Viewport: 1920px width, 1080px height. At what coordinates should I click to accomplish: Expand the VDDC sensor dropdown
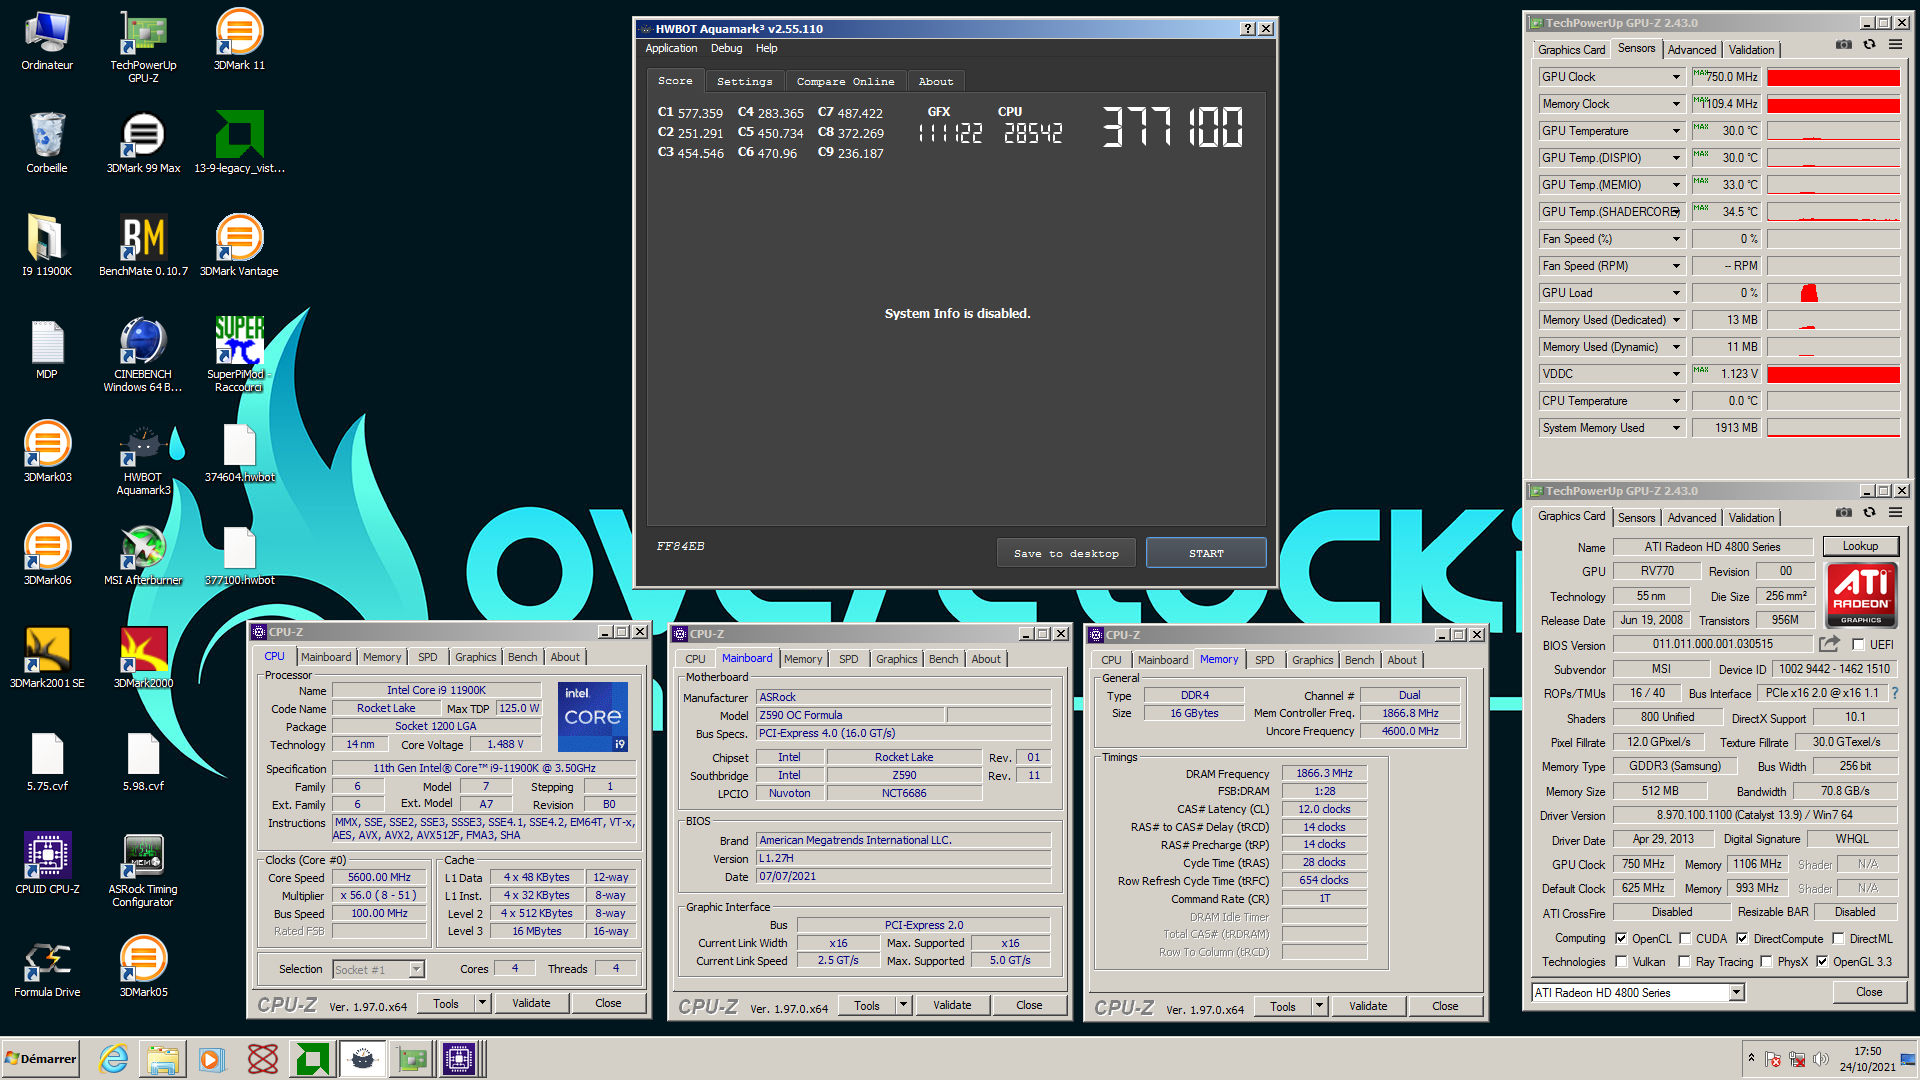click(1676, 374)
